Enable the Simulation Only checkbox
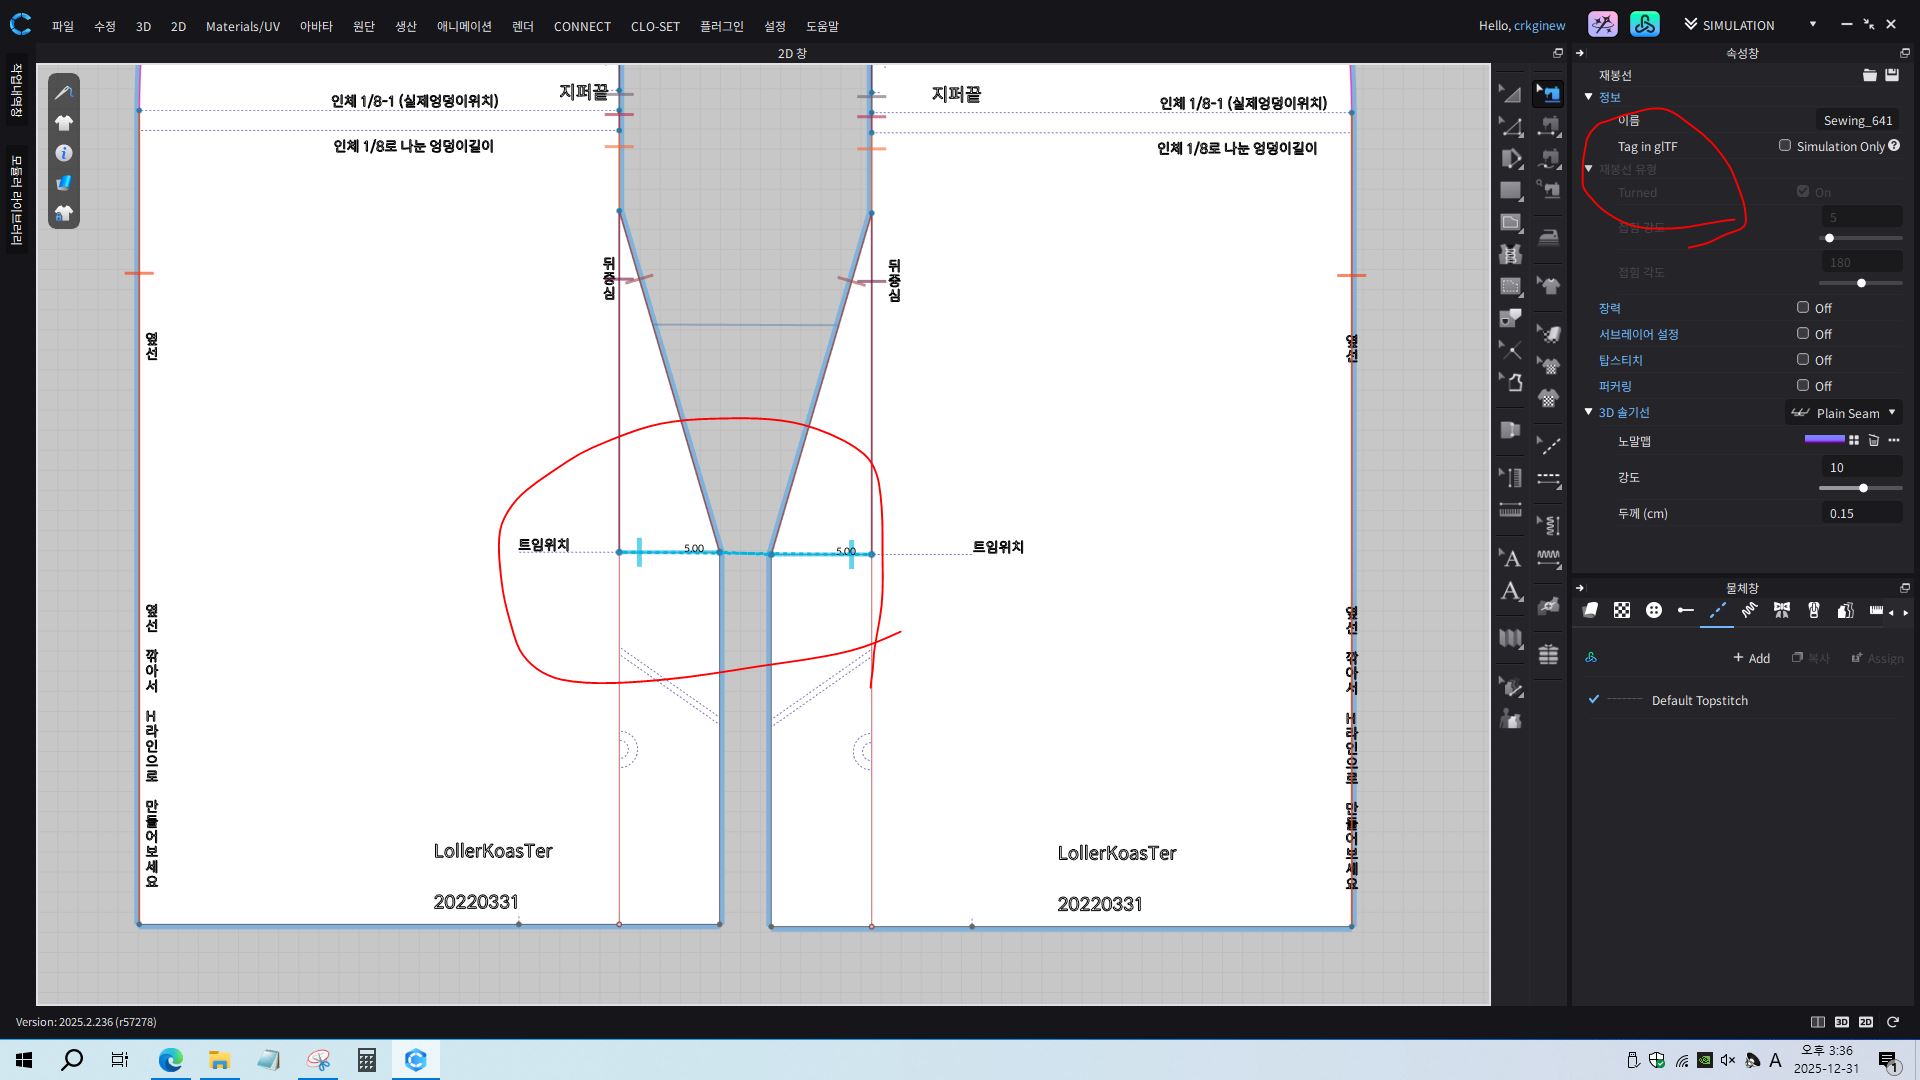1920x1080 pixels. tap(1785, 146)
